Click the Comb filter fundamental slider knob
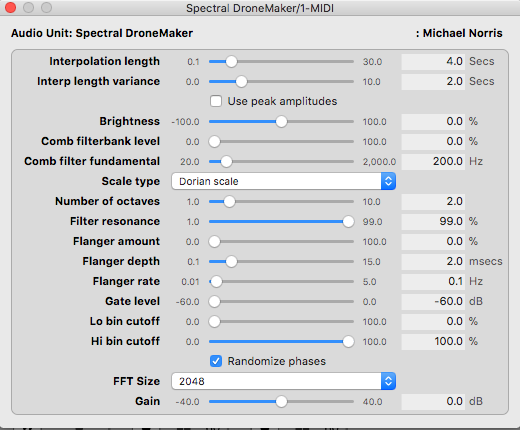 [226, 161]
